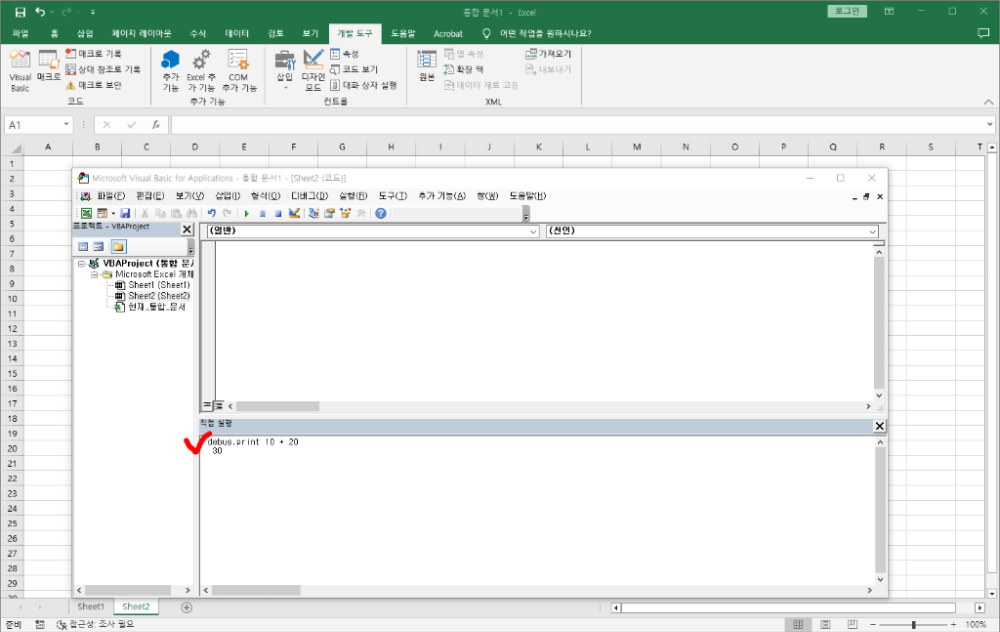1000x632 pixels.
Task: Open VBA Help (blue question mark)
Action: [x=381, y=213]
